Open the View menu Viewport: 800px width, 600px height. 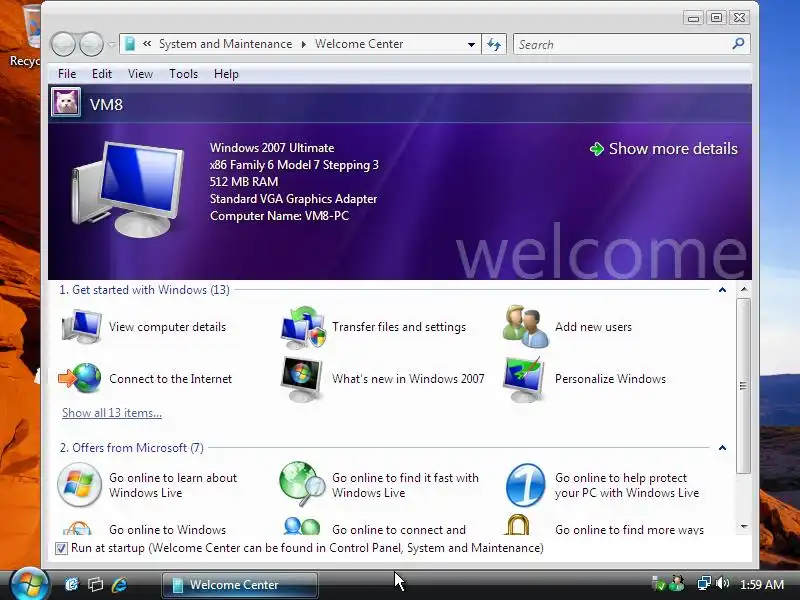tap(140, 74)
